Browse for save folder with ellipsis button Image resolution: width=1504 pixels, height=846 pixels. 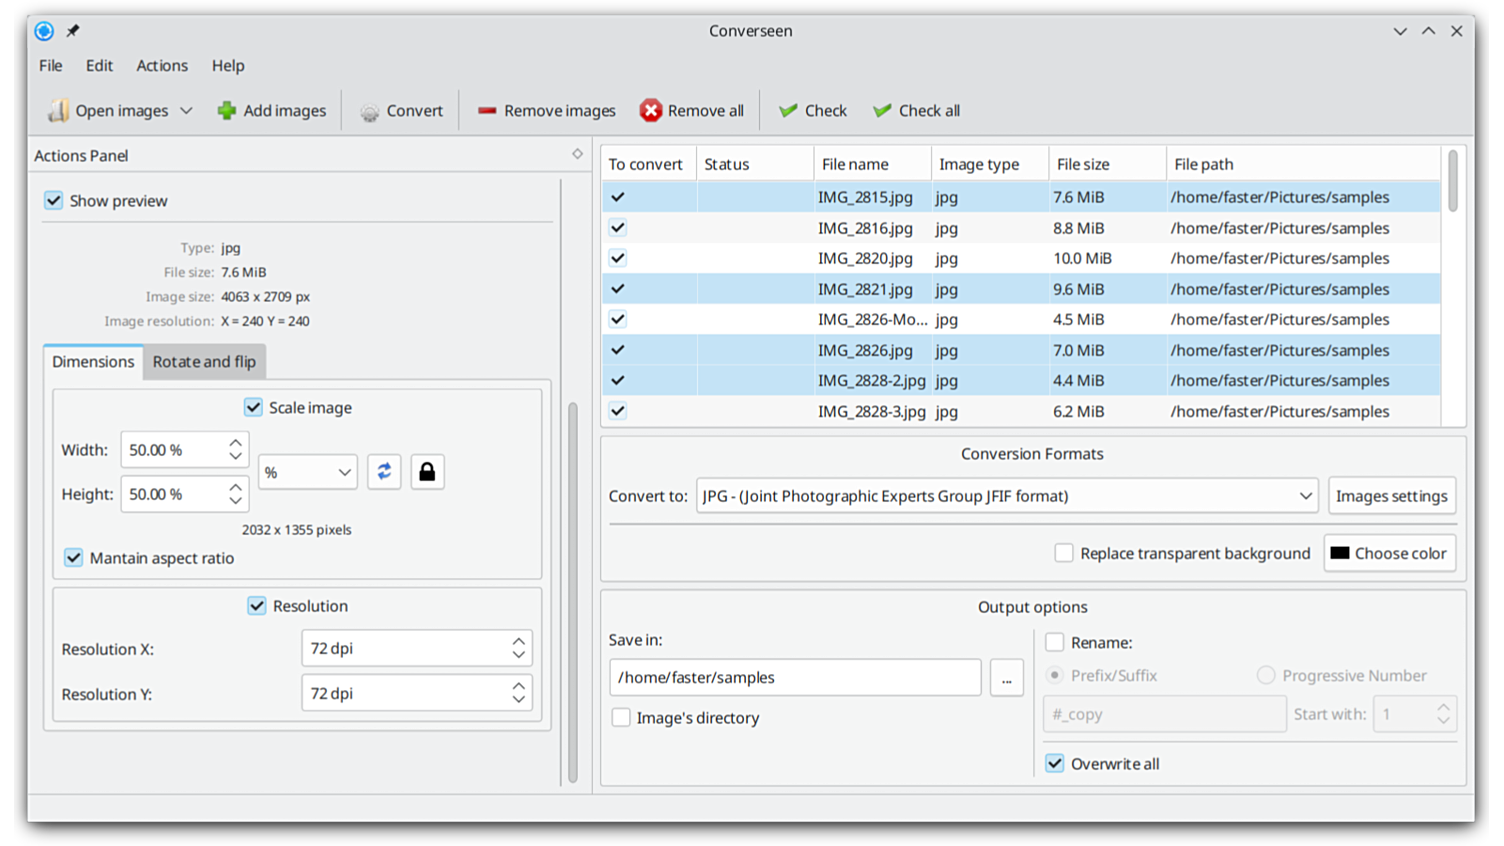tap(1006, 678)
